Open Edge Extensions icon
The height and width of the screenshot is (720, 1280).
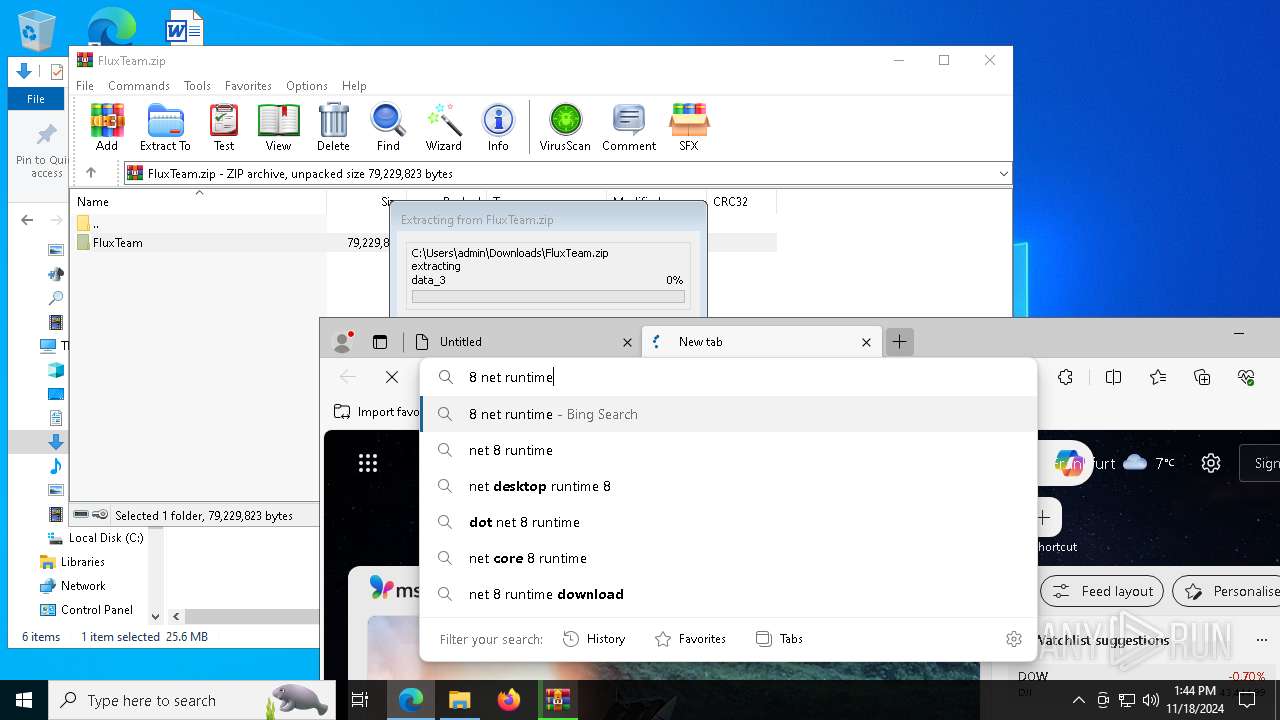pos(1066,377)
